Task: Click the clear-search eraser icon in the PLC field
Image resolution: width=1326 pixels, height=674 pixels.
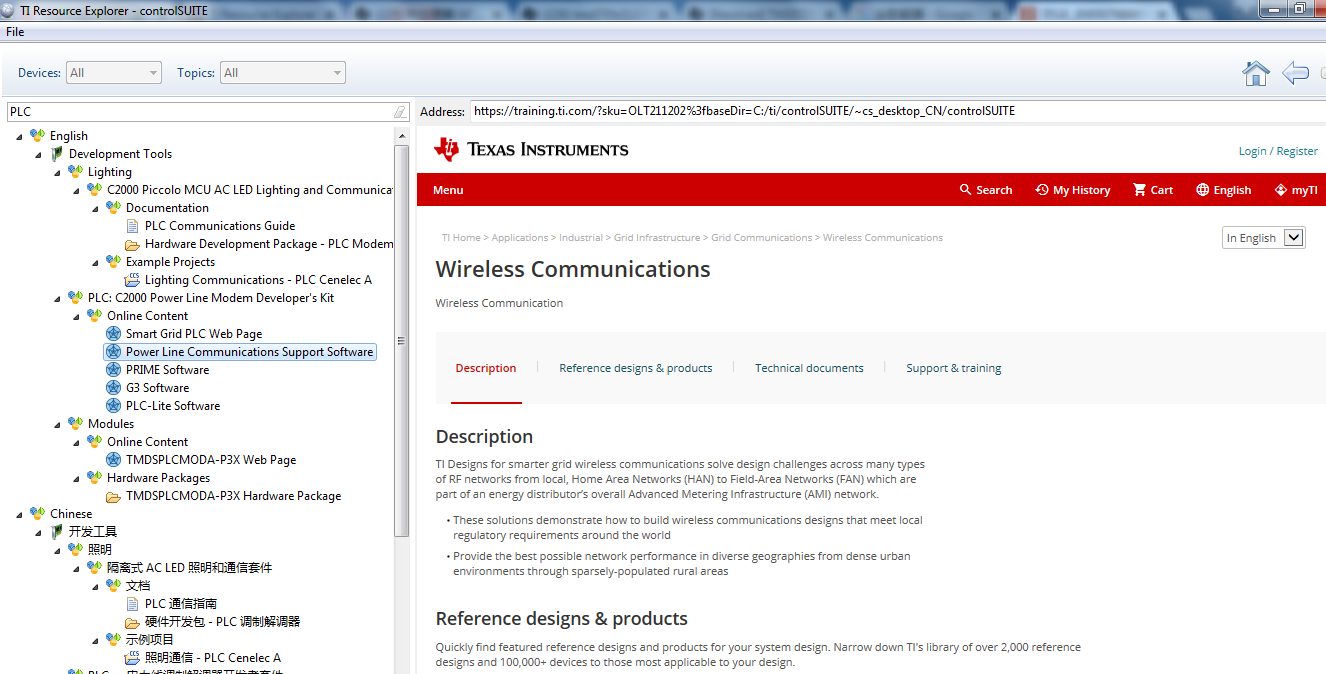Action: point(400,112)
